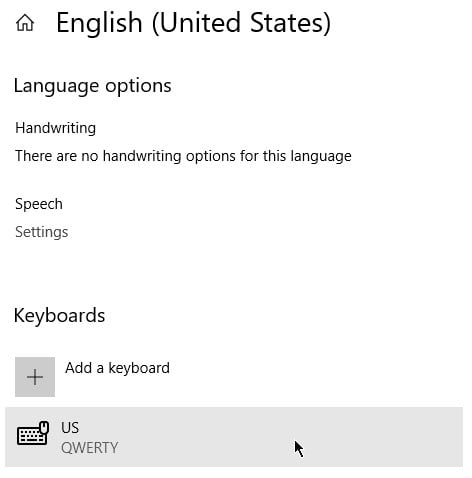Click the plus icon to add keyboard
This screenshot has width=472, height=478.
point(35,377)
